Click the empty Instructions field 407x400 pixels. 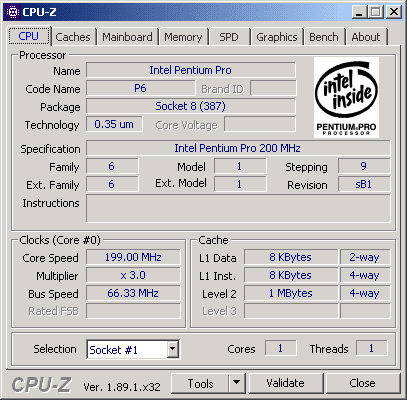(x=238, y=208)
